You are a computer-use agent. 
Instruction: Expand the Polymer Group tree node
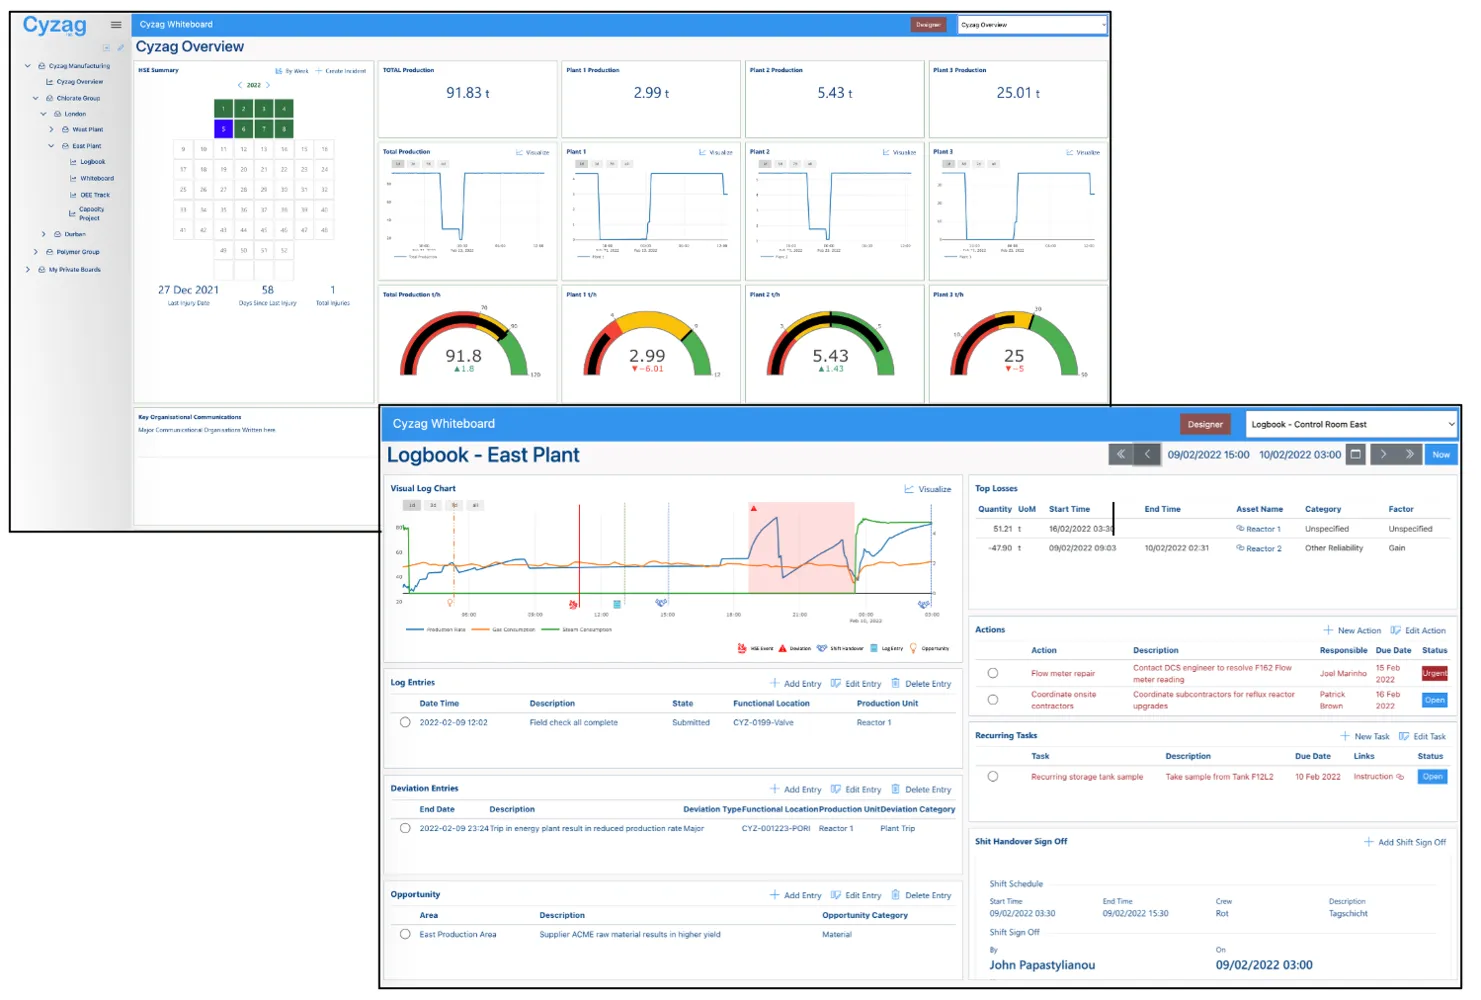pos(36,252)
